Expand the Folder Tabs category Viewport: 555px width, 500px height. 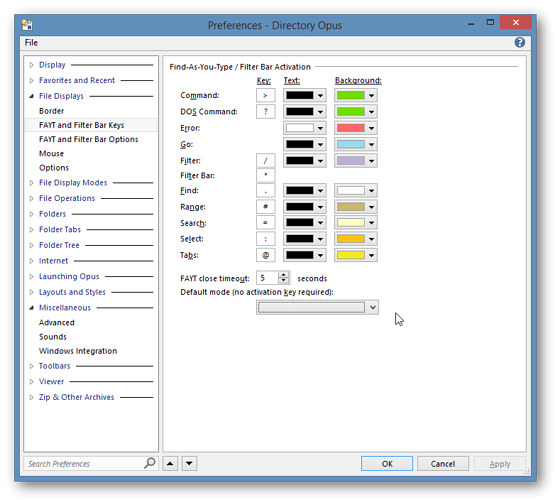(32, 229)
